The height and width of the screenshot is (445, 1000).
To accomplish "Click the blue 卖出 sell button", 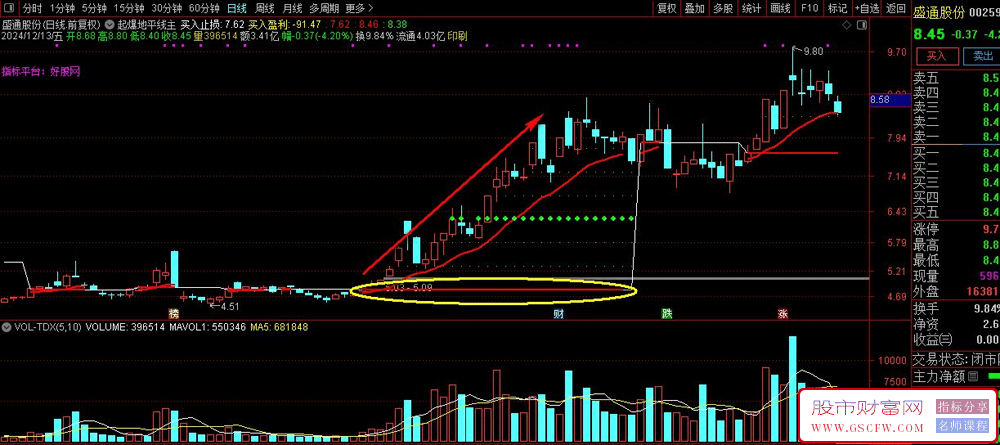I will pyautogui.click(x=983, y=55).
